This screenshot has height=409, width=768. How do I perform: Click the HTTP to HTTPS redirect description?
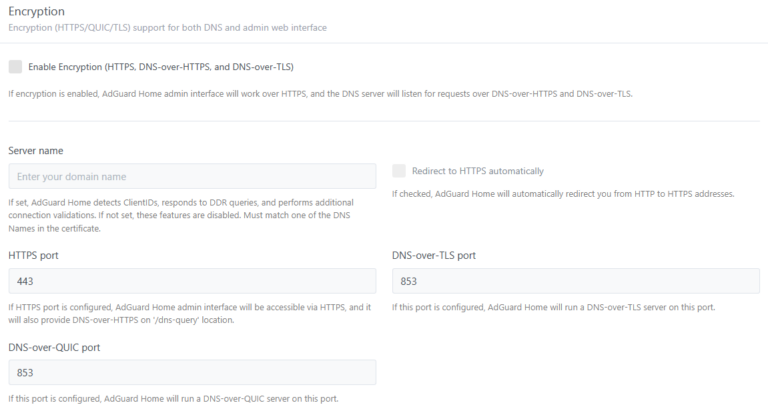563,193
